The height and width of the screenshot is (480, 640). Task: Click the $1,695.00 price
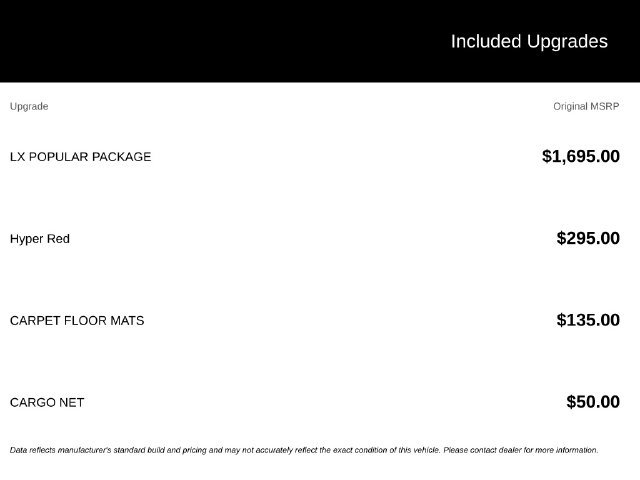tap(581, 156)
